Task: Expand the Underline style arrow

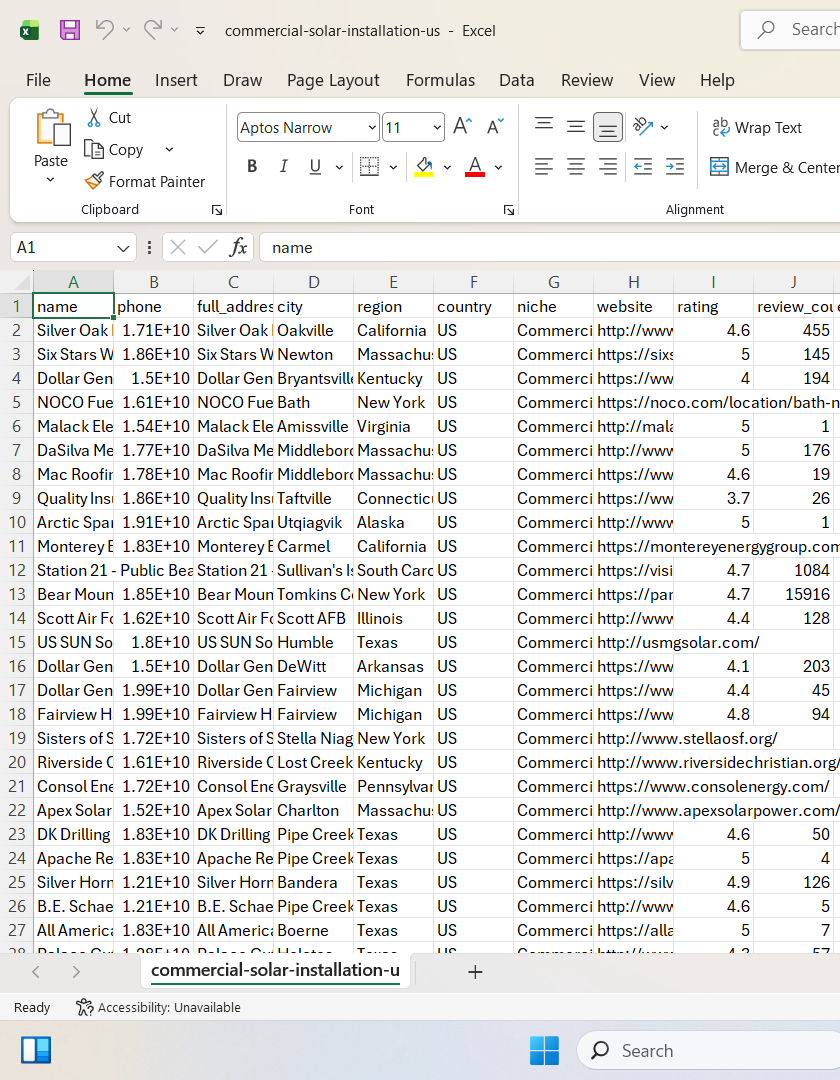Action: tap(339, 167)
